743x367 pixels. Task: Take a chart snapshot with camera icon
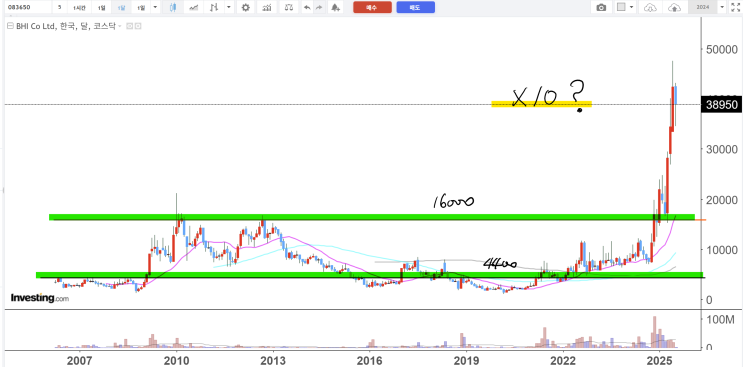601,7
